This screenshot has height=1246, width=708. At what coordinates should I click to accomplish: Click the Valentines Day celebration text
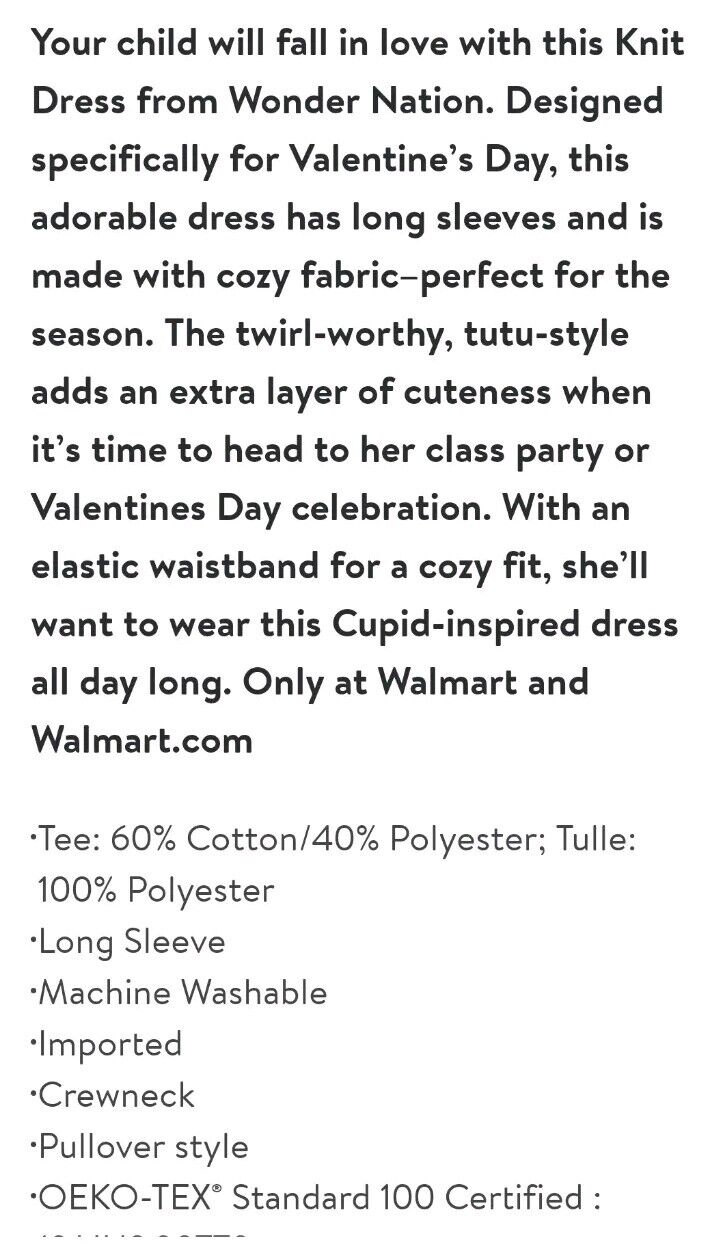click(261, 508)
